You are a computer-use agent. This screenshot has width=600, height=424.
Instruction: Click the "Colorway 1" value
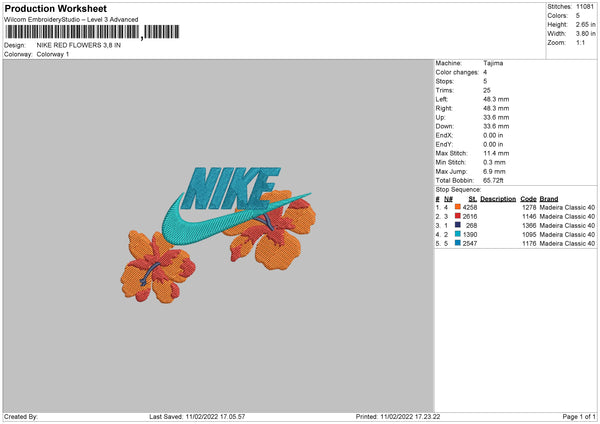pos(53,54)
